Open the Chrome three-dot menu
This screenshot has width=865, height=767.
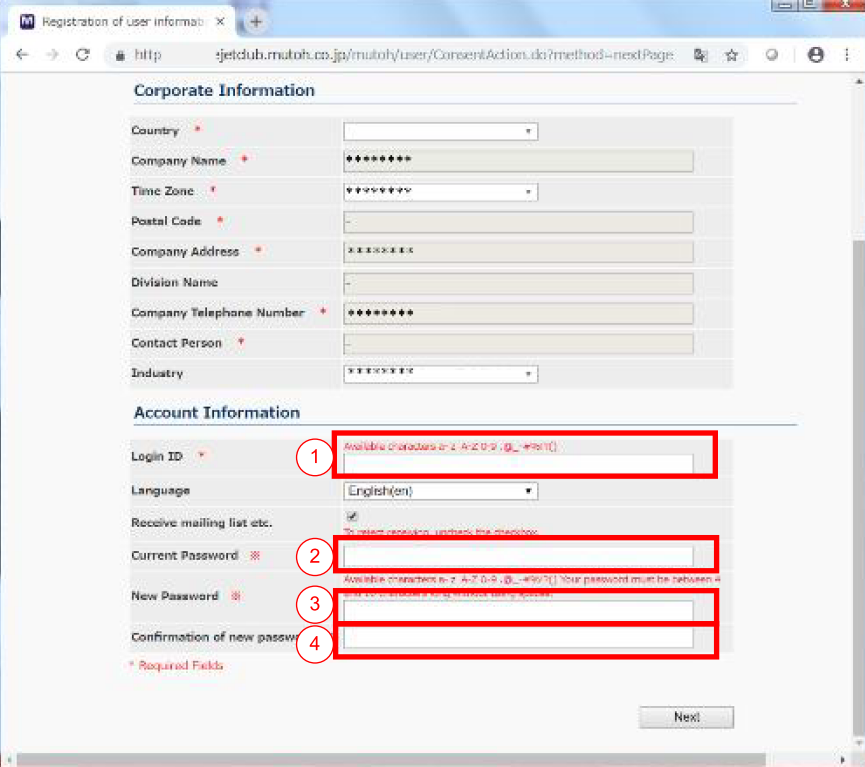click(x=846, y=56)
